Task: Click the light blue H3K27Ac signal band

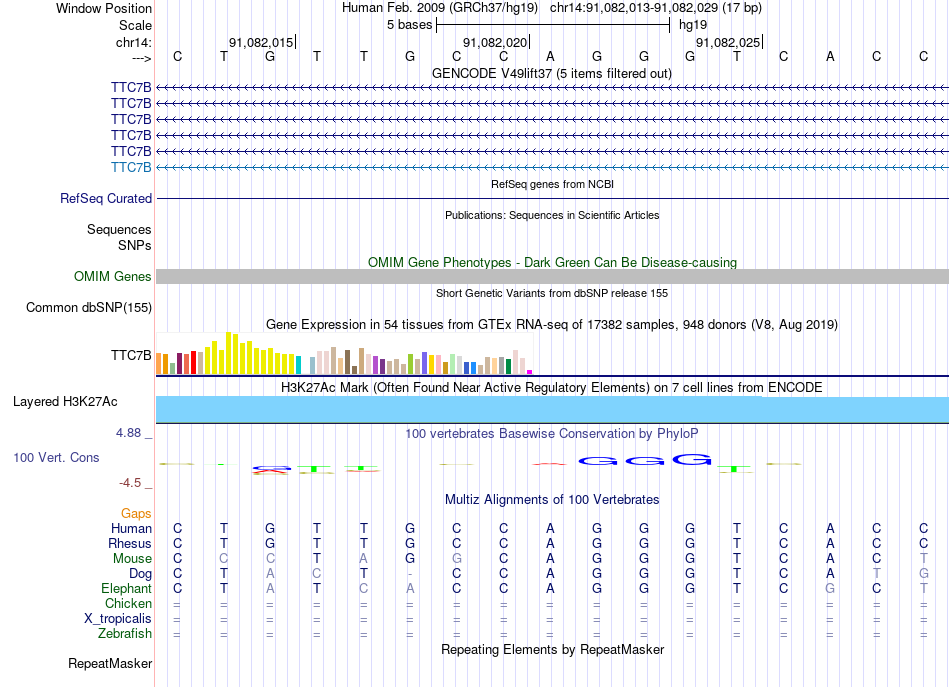Action: click(552, 410)
